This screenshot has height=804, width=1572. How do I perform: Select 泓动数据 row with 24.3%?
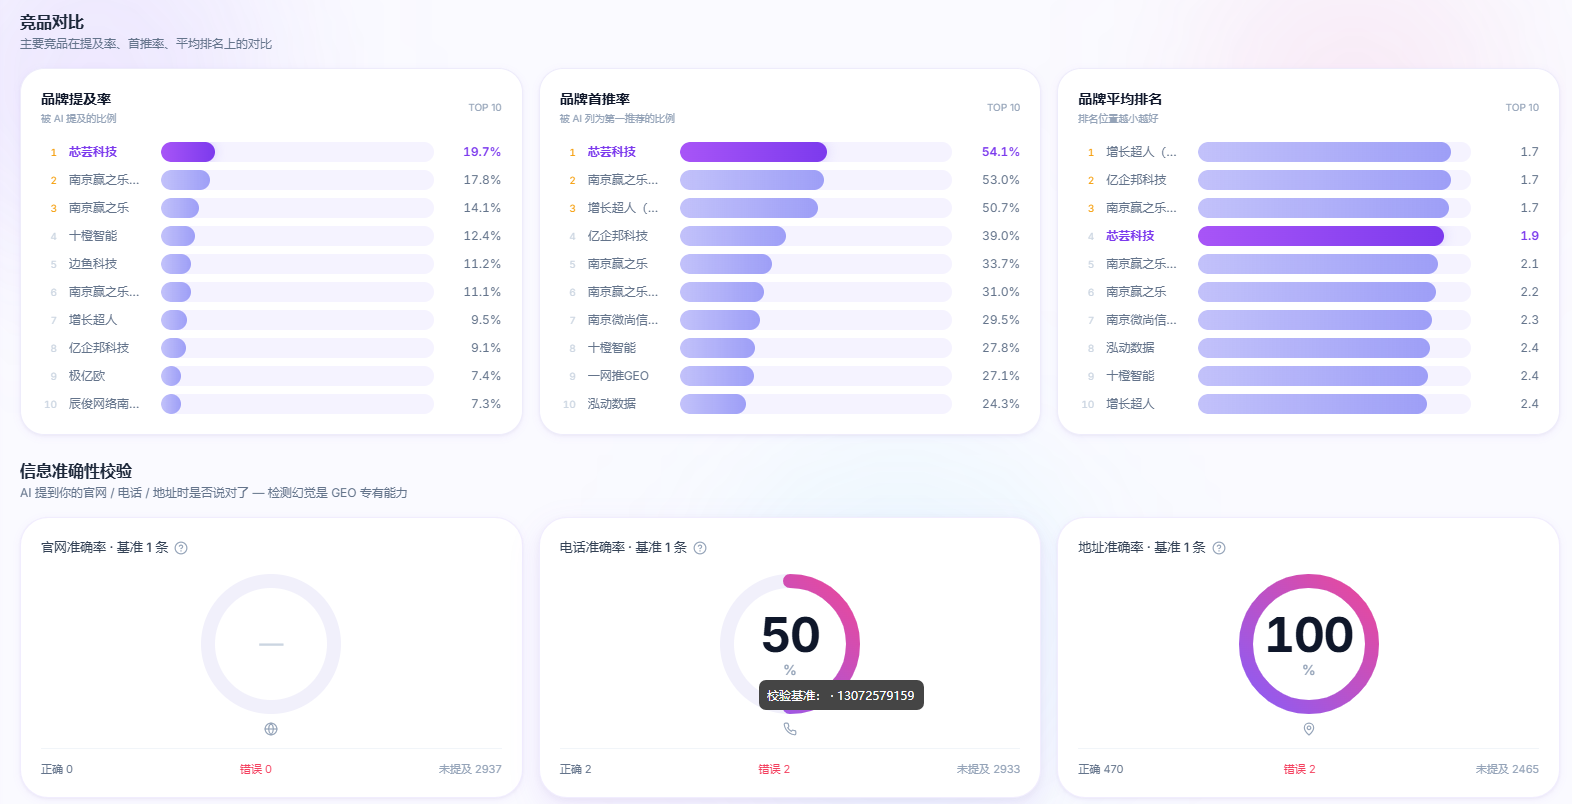click(790, 404)
